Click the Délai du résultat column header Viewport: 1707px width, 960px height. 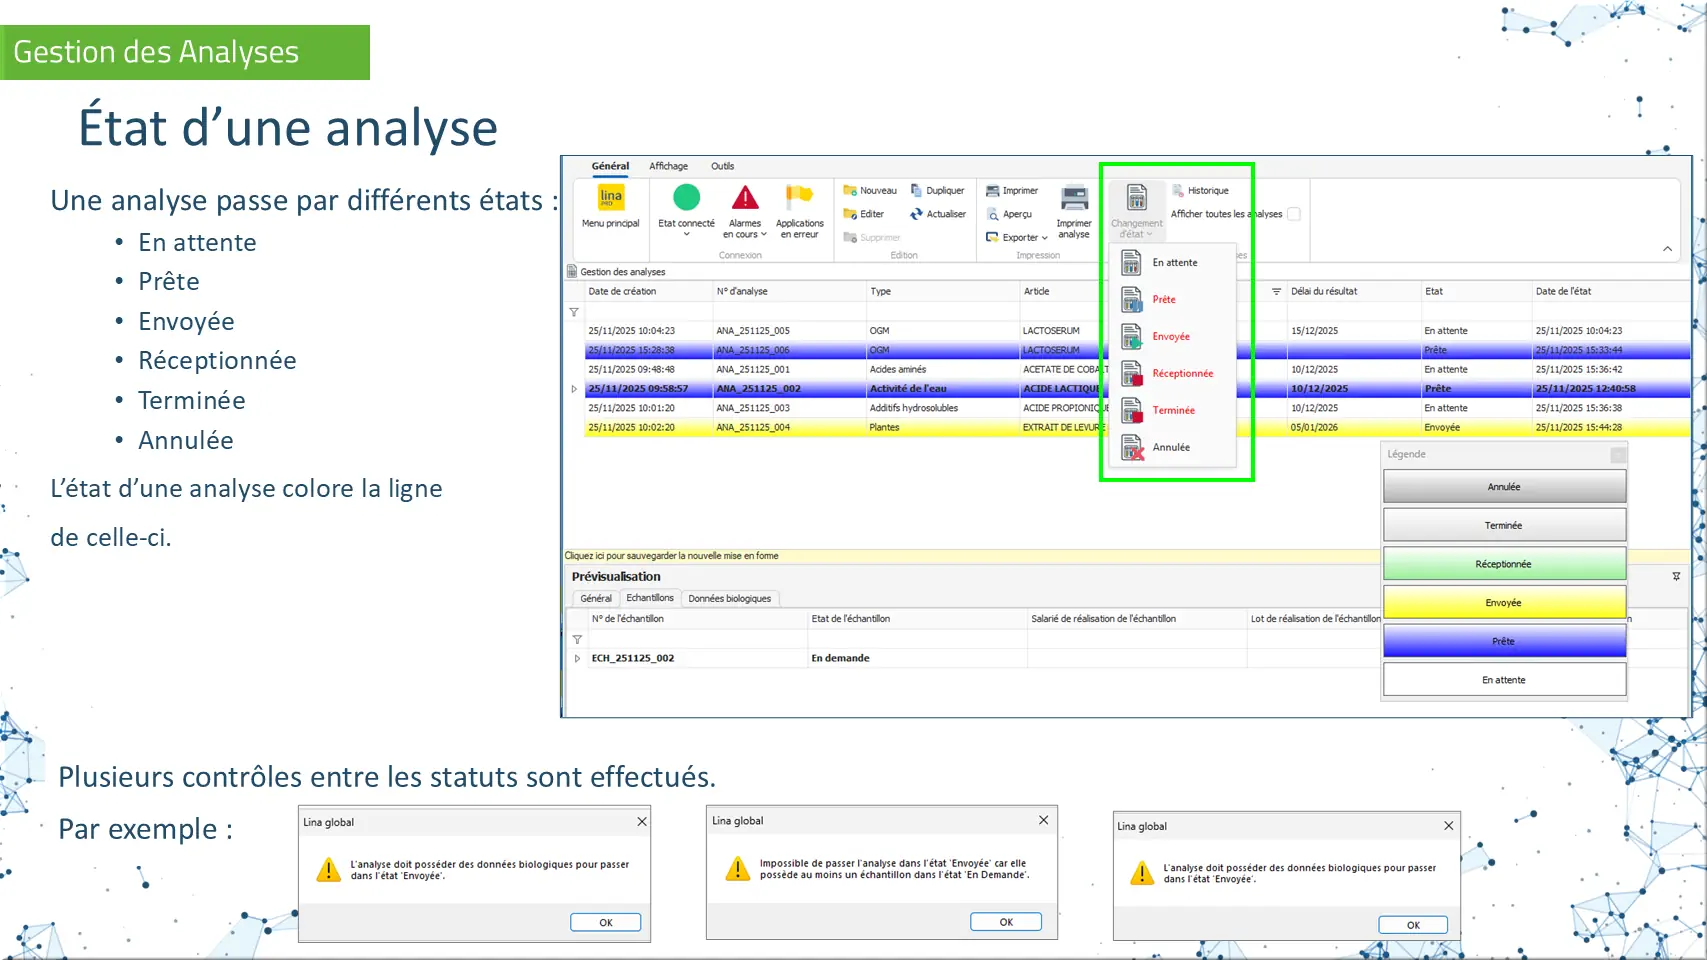coord(1324,292)
